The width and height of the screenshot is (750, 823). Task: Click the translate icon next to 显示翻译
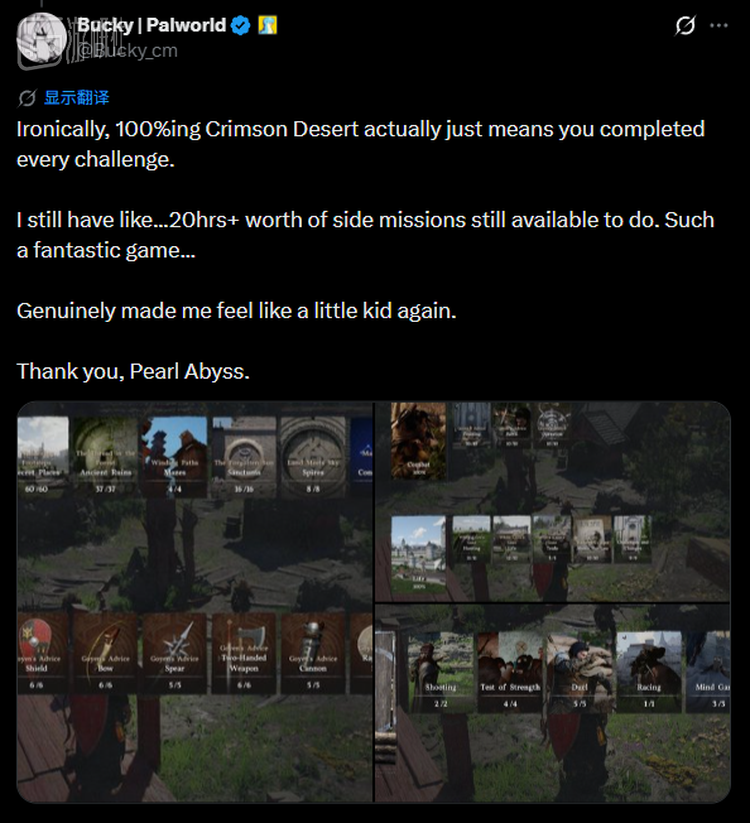[27, 98]
